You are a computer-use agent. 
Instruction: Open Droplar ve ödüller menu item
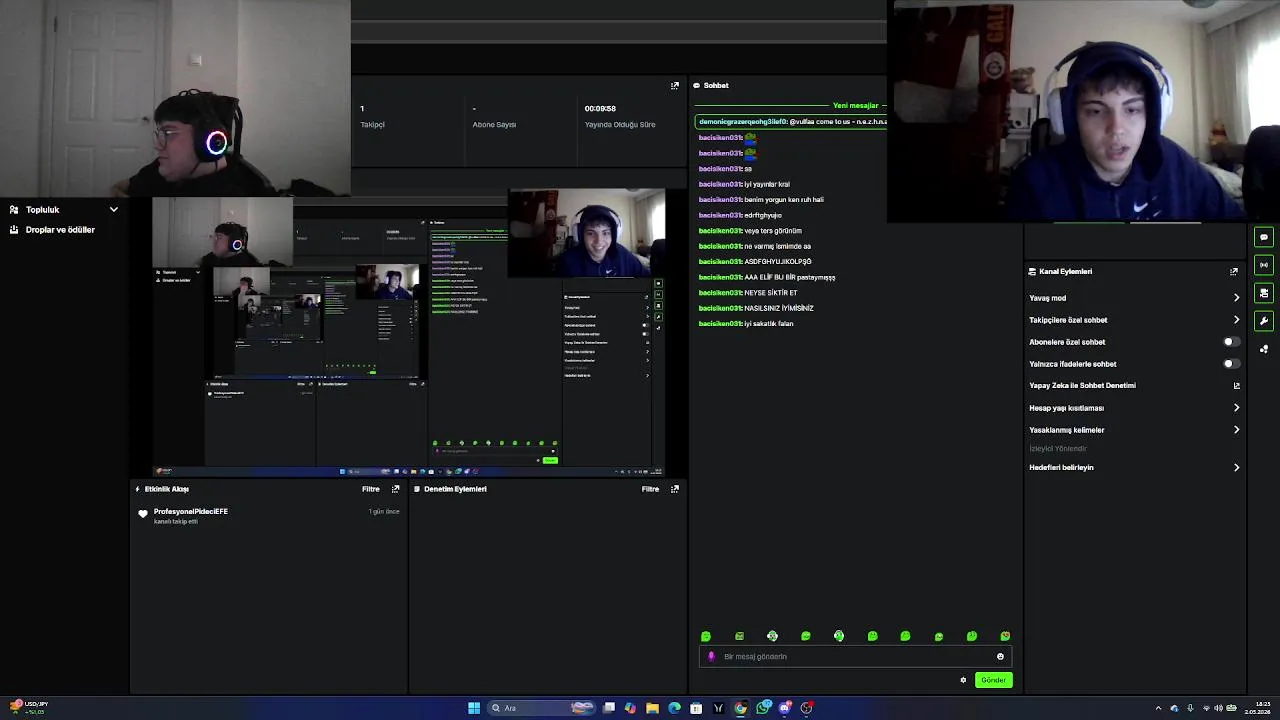pyautogui.click(x=60, y=230)
